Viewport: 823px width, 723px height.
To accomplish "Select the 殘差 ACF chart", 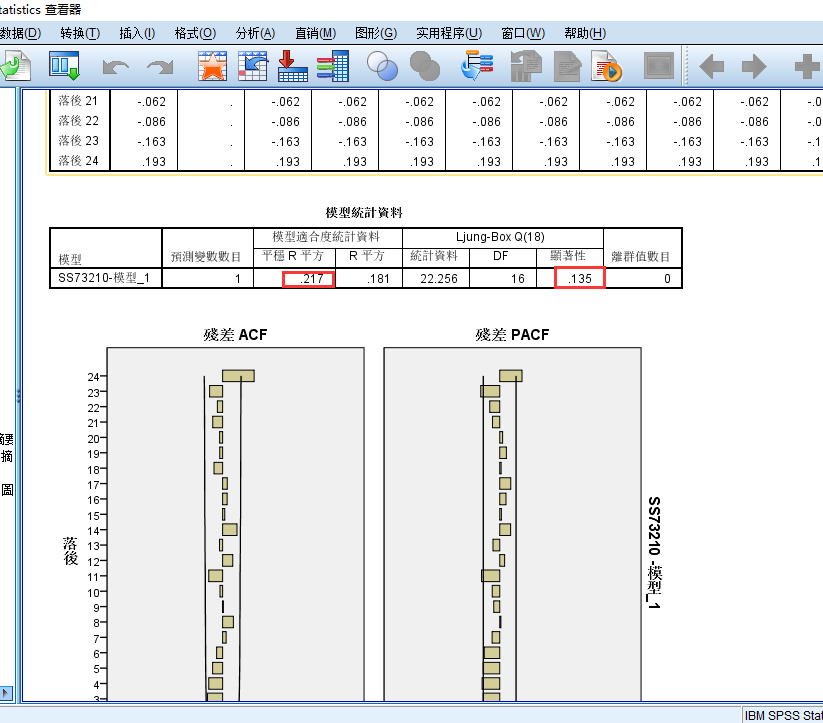I will pyautogui.click(x=234, y=520).
